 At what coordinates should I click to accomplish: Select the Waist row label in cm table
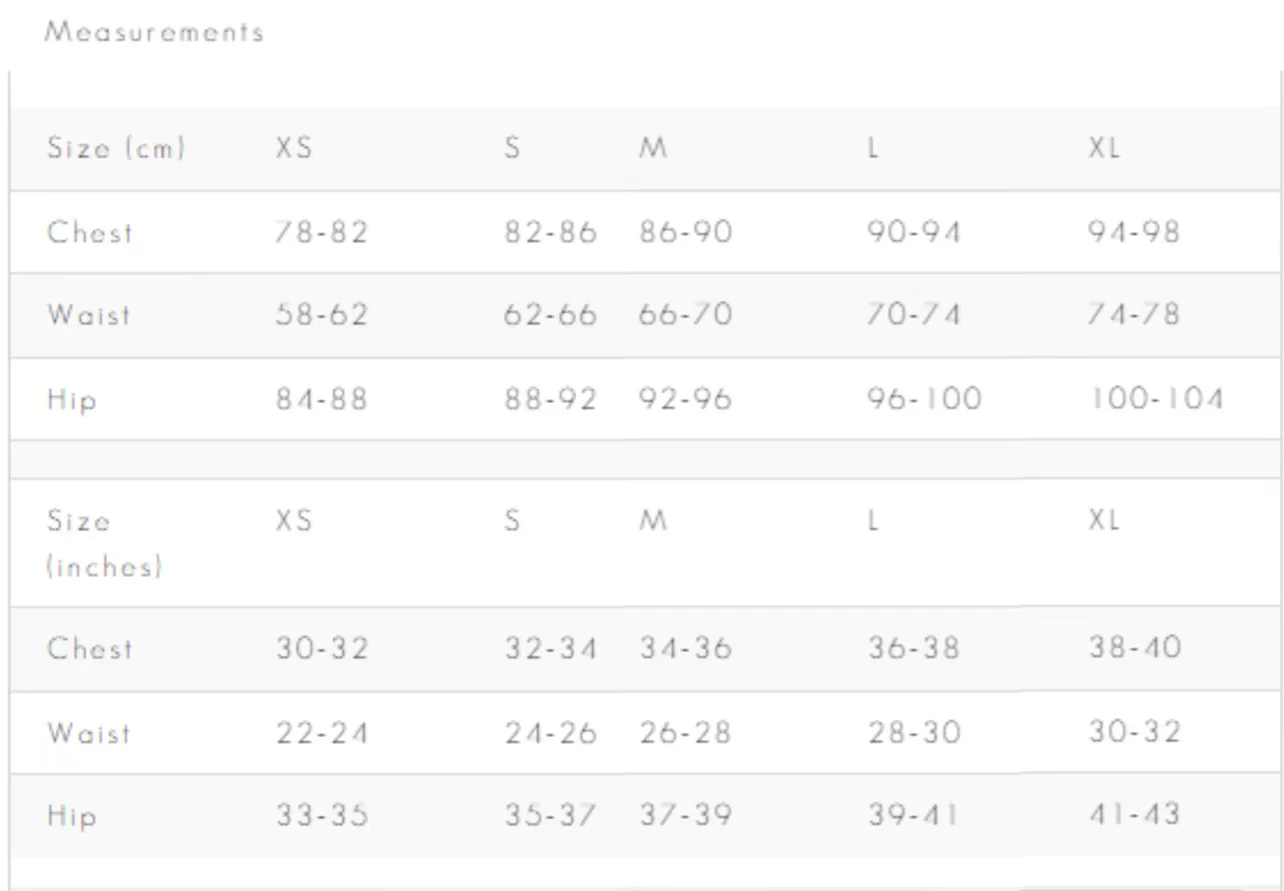tap(89, 315)
